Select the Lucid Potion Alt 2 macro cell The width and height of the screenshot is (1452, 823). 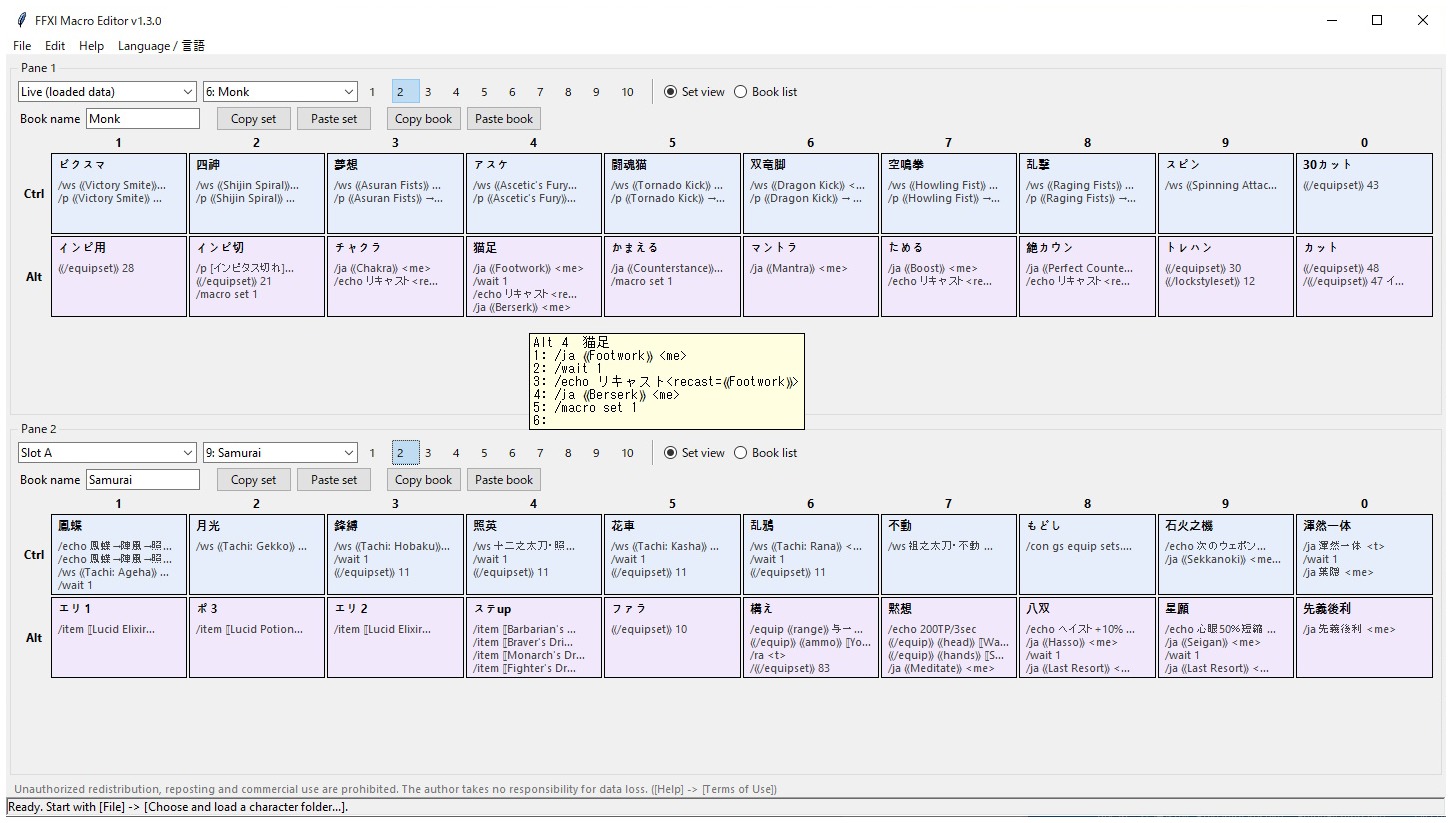(257, 638)
